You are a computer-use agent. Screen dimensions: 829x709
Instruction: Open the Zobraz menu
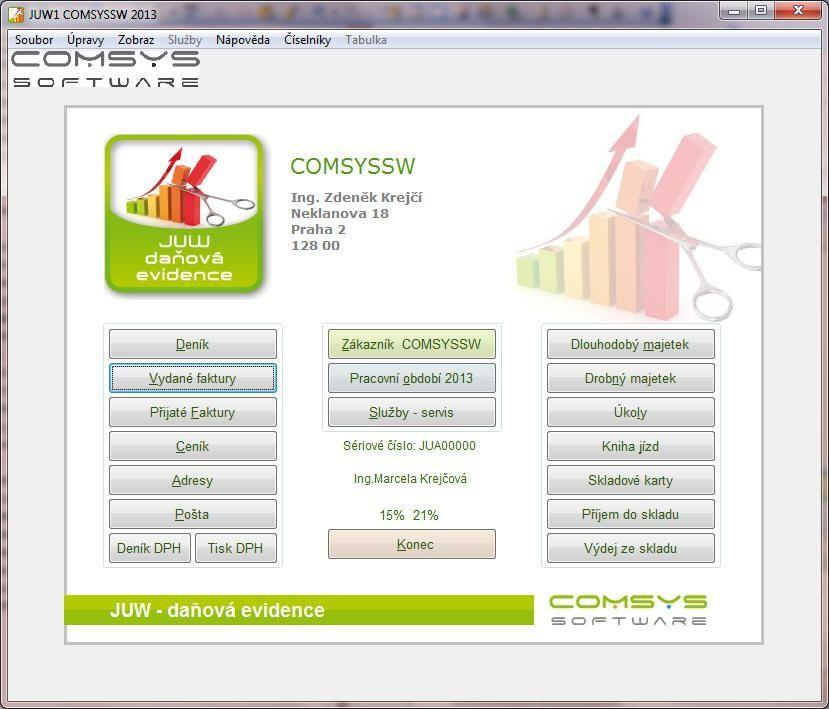coord(136,40)
